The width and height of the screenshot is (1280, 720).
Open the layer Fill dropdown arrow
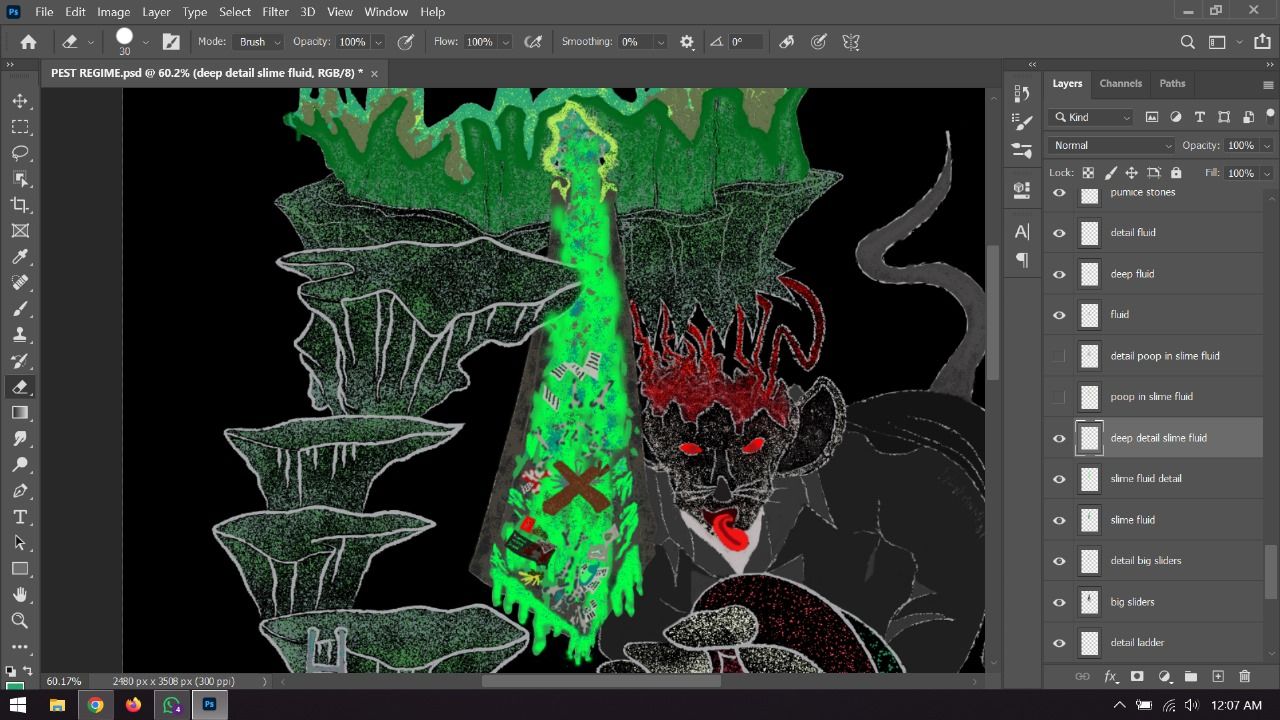pyautogui.click(x=1267, y=173)
